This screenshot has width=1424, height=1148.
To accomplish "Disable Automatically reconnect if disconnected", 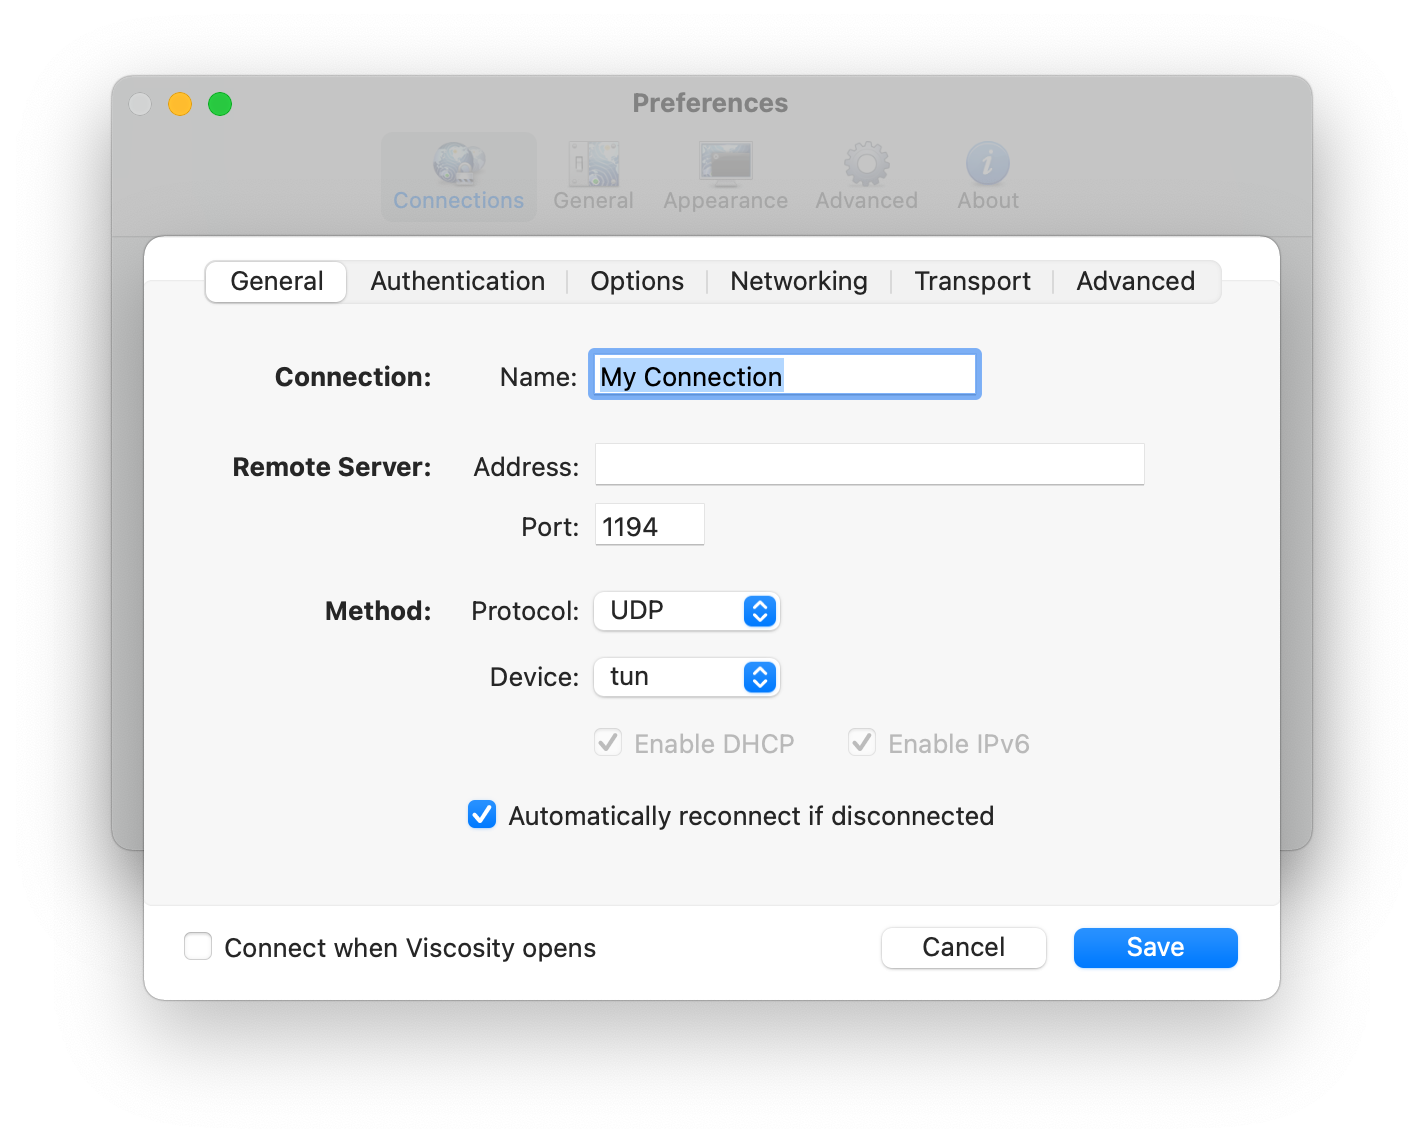I will pyautogui.click(x=482, y=814).
